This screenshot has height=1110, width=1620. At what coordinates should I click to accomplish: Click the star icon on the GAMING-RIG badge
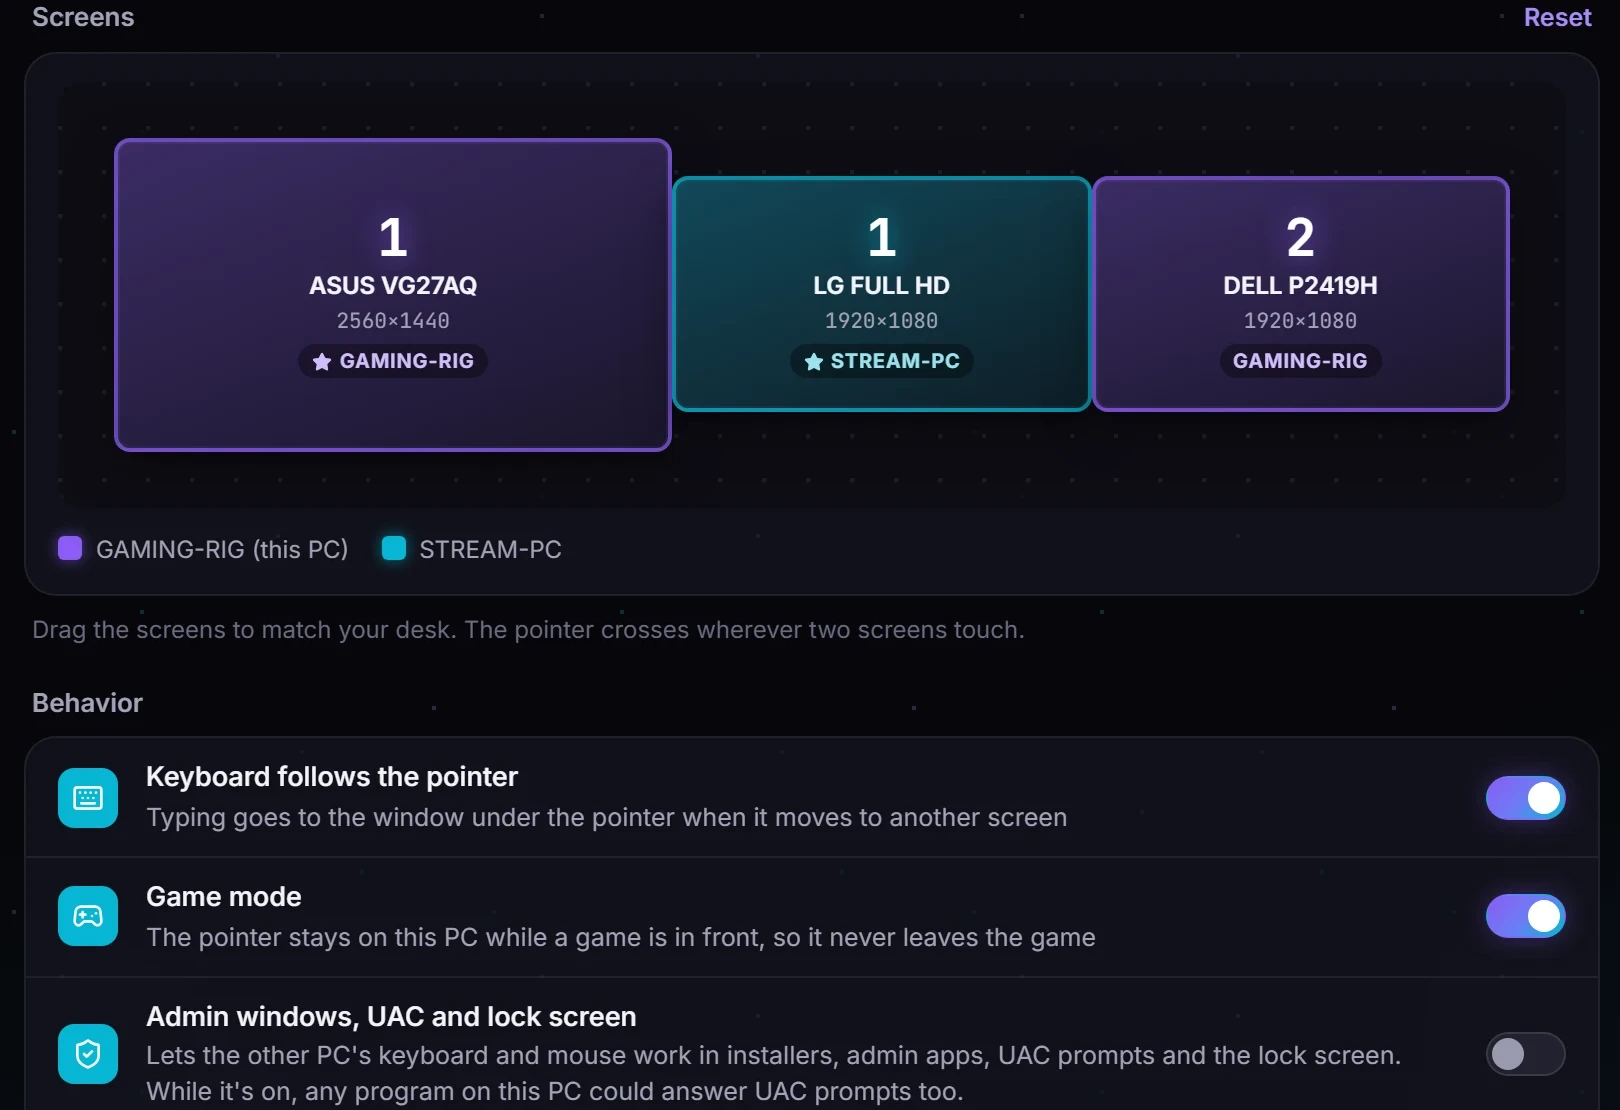(322, 362)
